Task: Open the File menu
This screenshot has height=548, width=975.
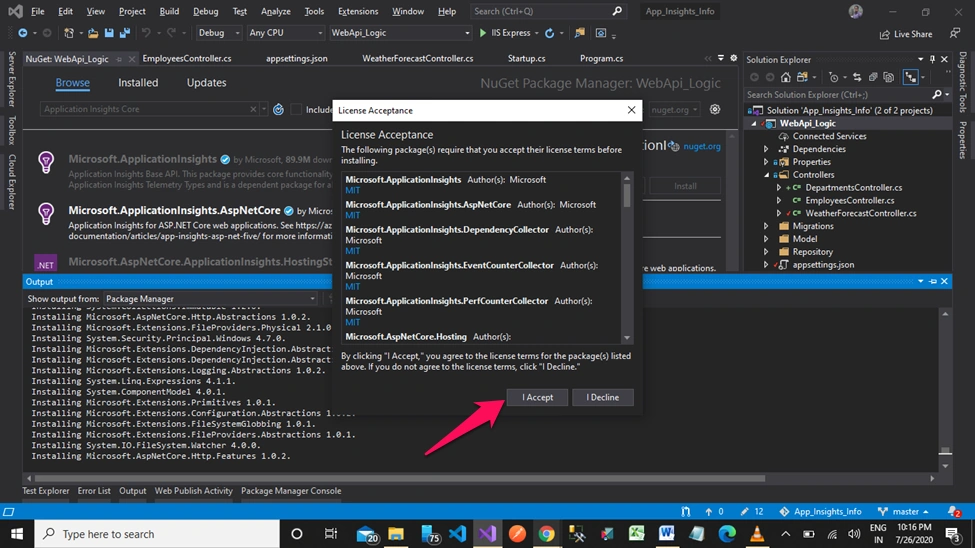Action: point(37,11)
